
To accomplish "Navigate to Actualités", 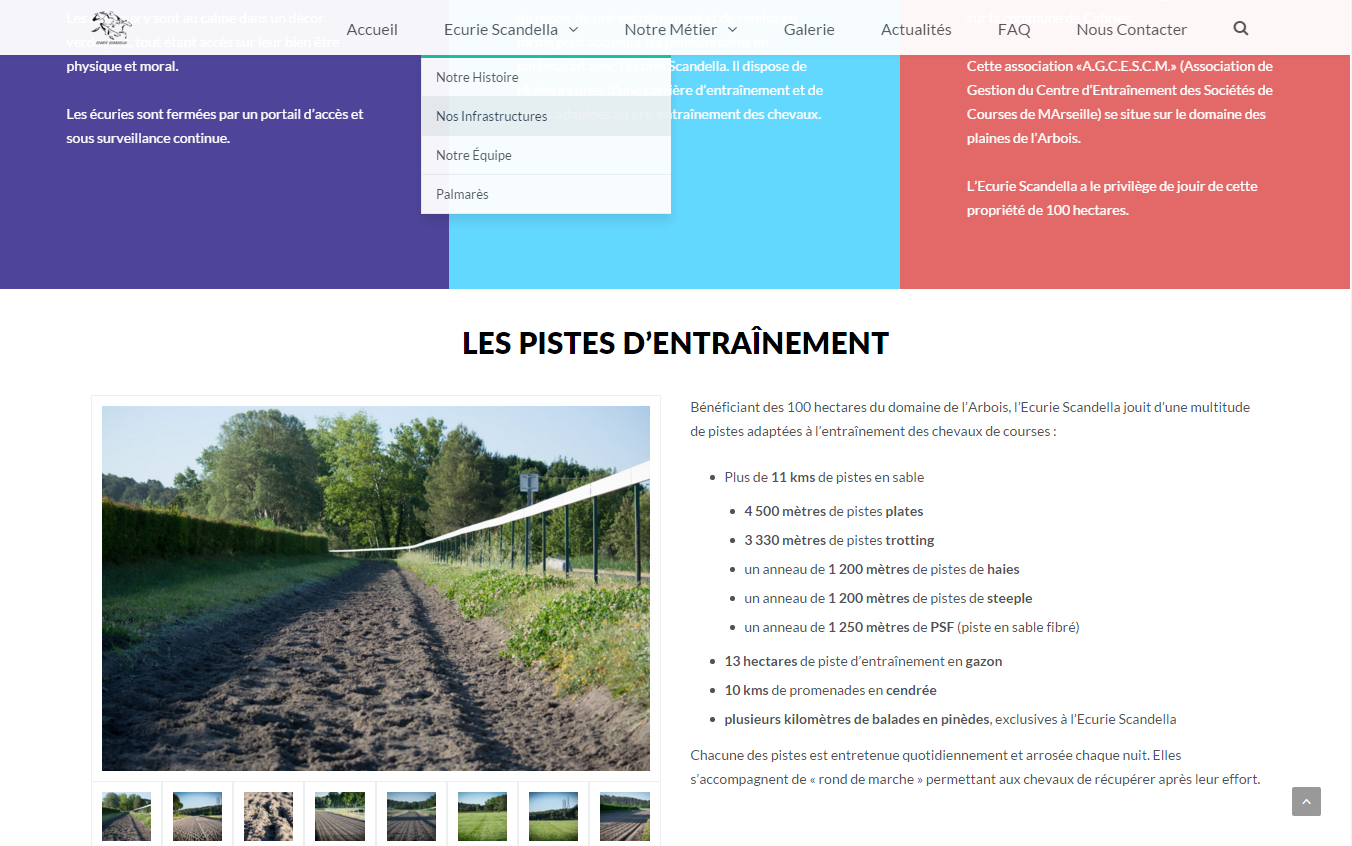I will click(916, 29).
